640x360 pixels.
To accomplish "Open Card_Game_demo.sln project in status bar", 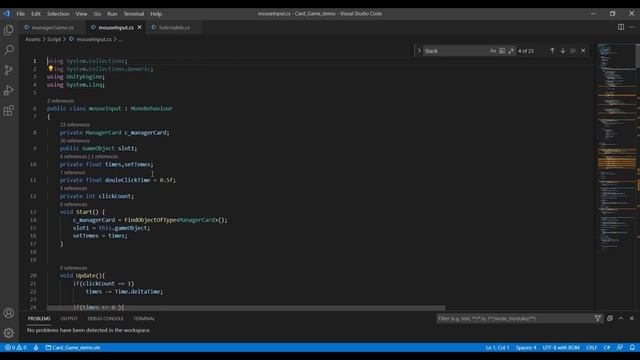I will pos(73,348).
